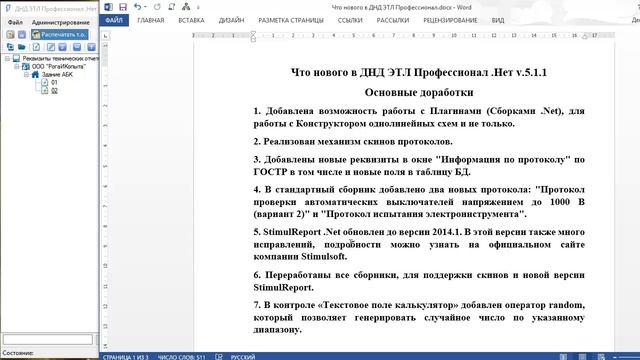Open the РЕЦЕНЗИРОВАНИЕ ribbon tab
Image resolution: width=640 pixels, height=360 pixels.
click(450, 20)
